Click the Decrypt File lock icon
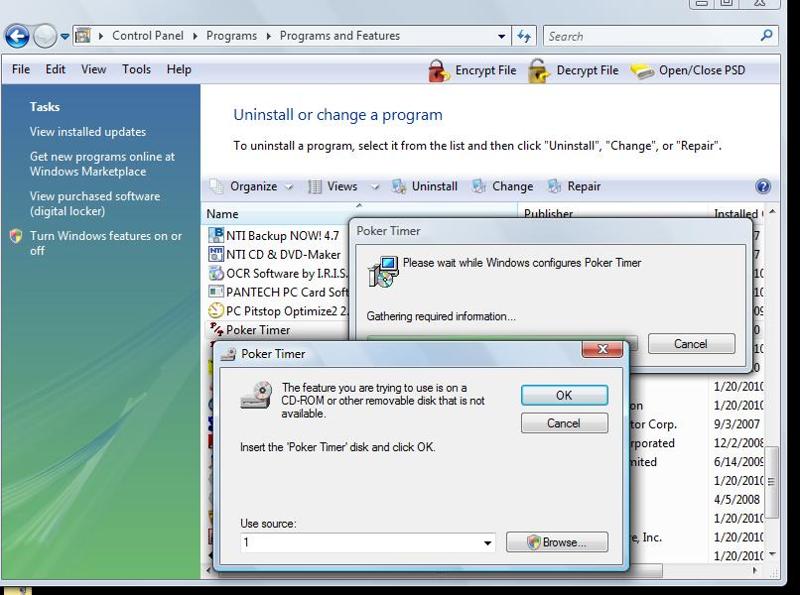Image resolution: width=800 pixels, height=595 pixels. pyautogui.click(x=539, y=70)
